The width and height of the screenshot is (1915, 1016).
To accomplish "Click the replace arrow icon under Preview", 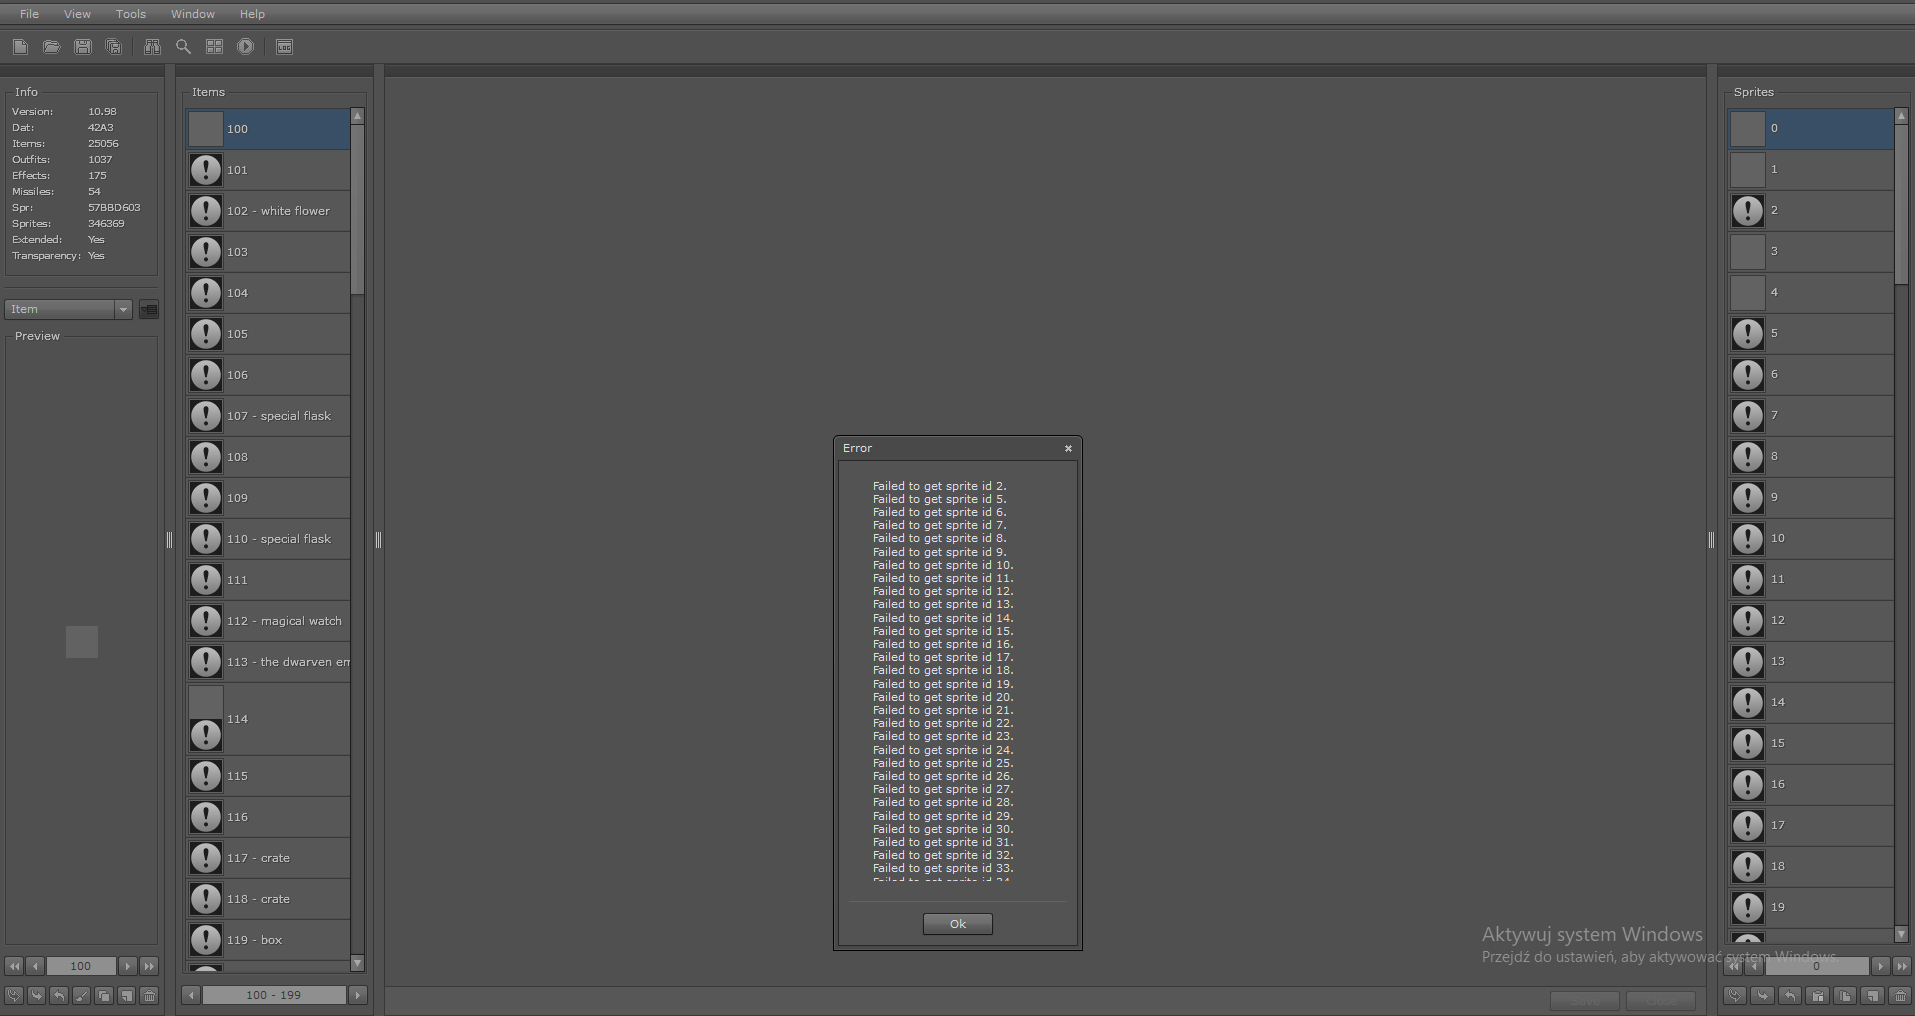I will [x=14, y=996].
